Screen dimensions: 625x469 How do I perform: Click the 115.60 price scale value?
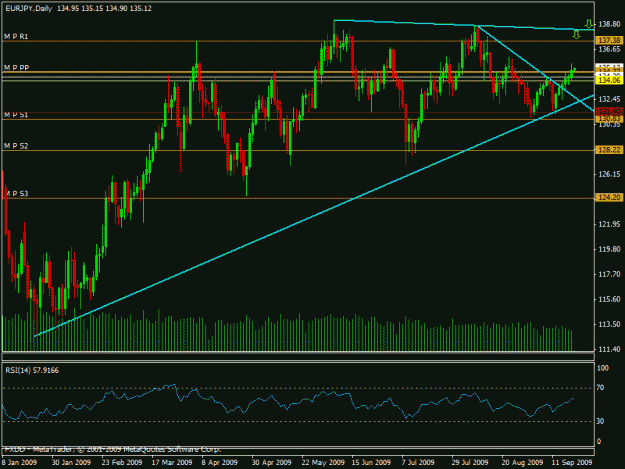(x=609, y=299)
